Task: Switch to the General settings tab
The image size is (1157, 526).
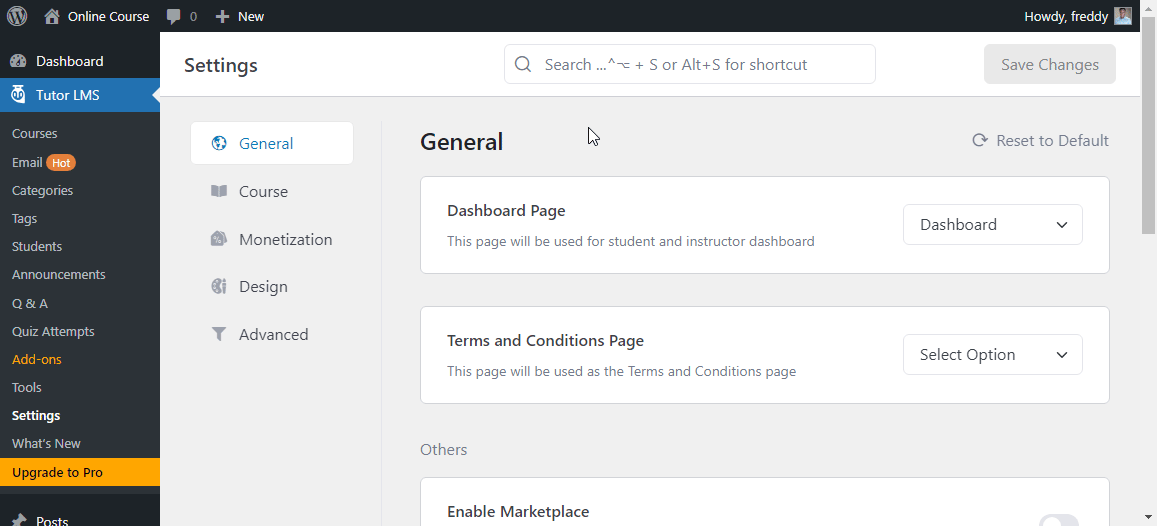Action: [x=272, y=143]
